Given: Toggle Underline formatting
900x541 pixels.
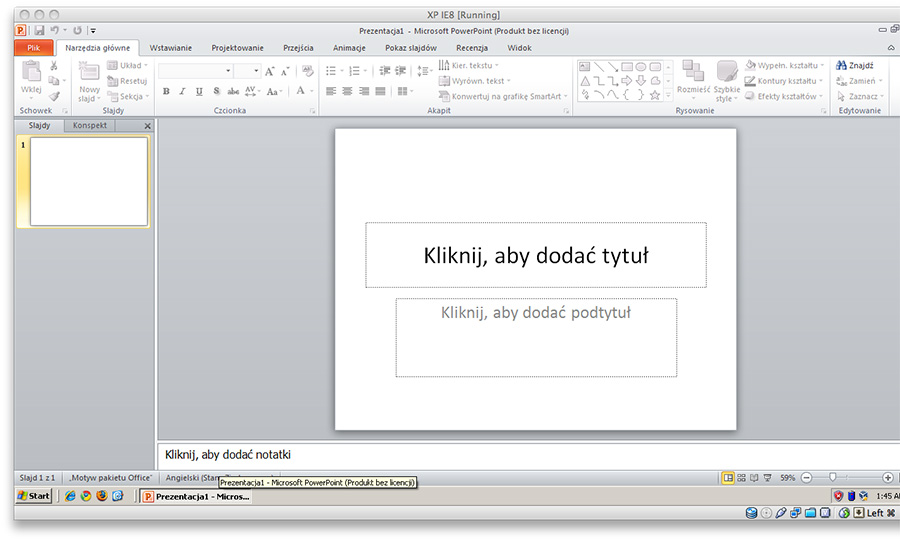Looking at the screenshot, I should (x=199, y=91).
